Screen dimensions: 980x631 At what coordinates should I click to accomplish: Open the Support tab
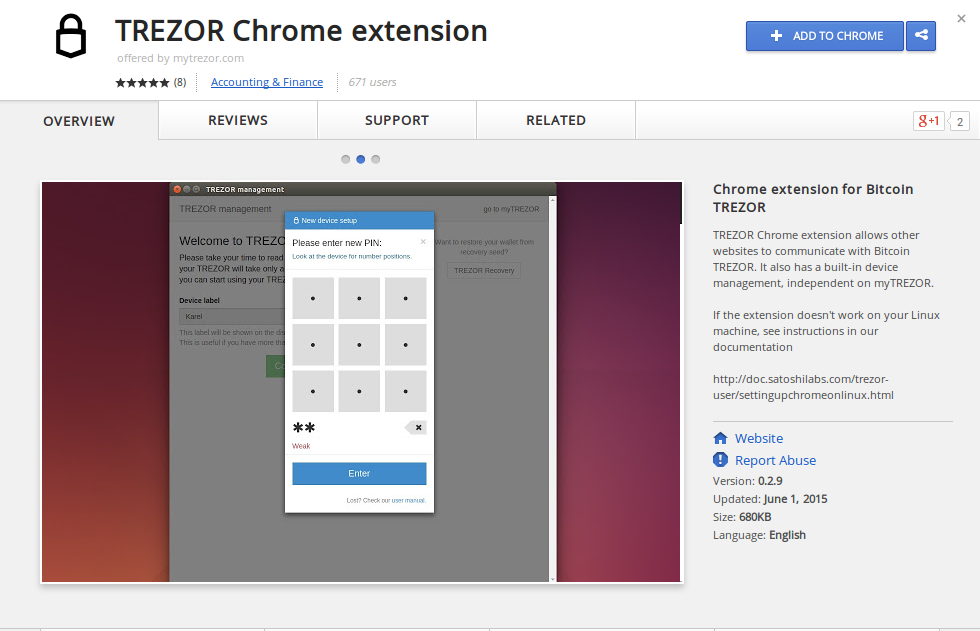pyautogui.click(x=397, y=121)
